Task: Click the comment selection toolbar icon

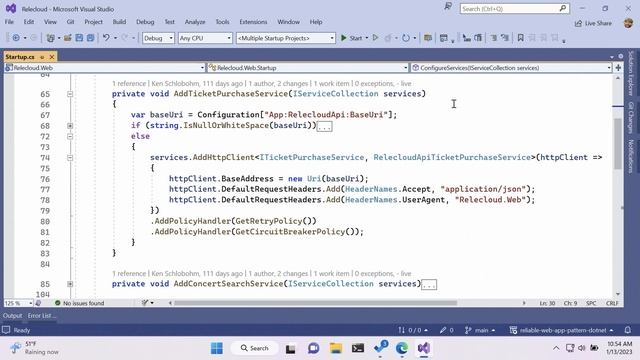Action: tap(494, 38)
